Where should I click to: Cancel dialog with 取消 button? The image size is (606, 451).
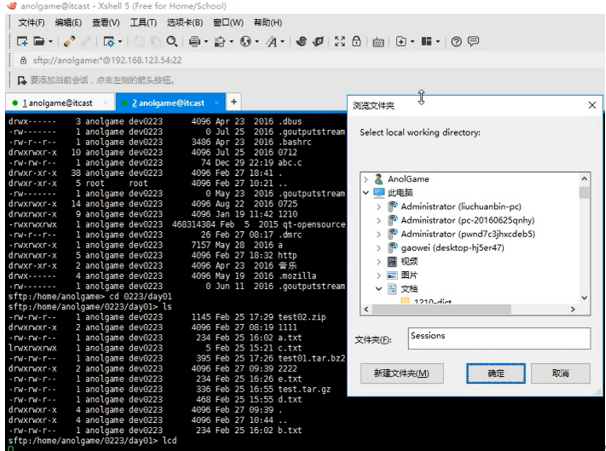pos(560,373)
